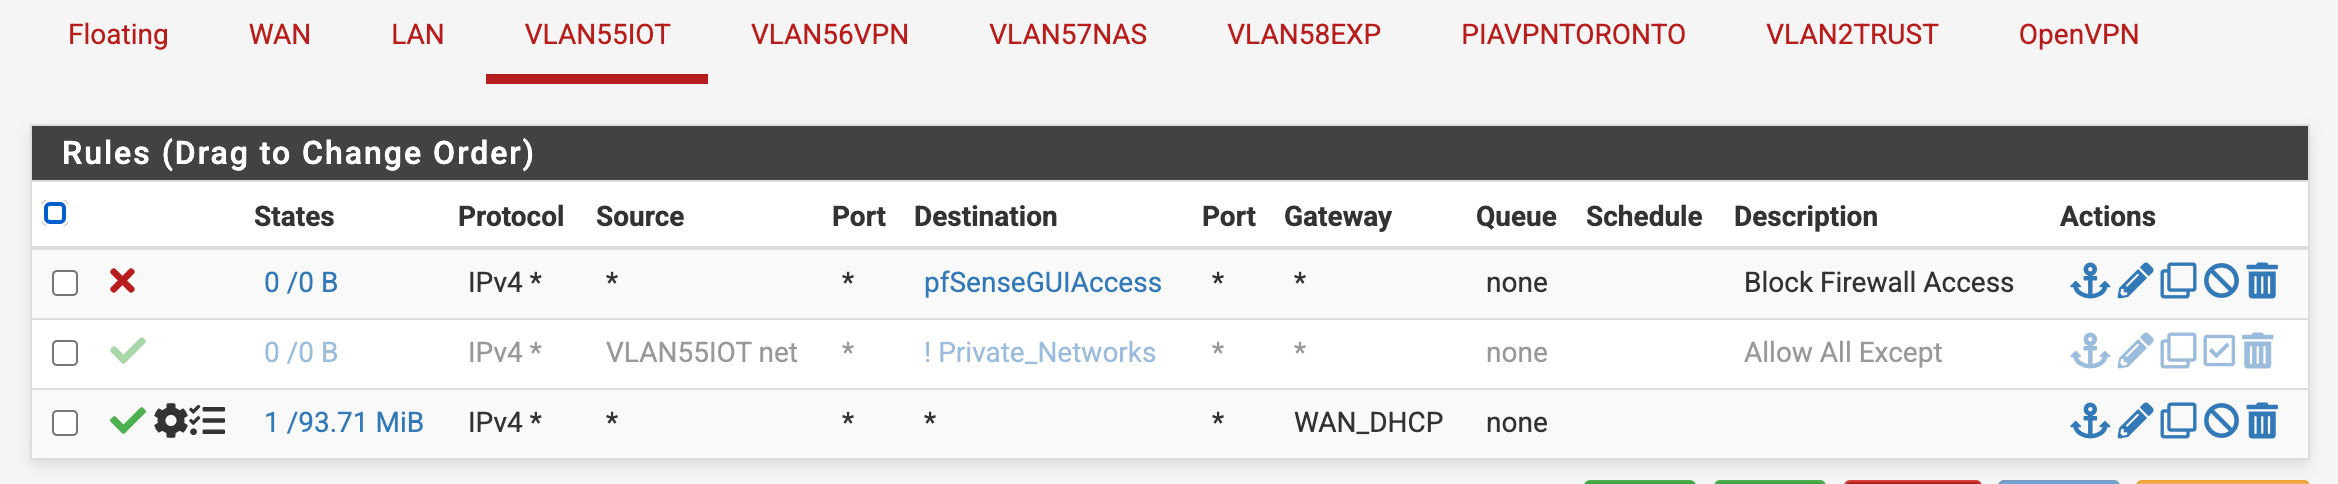Image resolution: width=2338 pixels, height=484 pixels.
Task: Open the Floating rules tab
Action: (118, 35)
